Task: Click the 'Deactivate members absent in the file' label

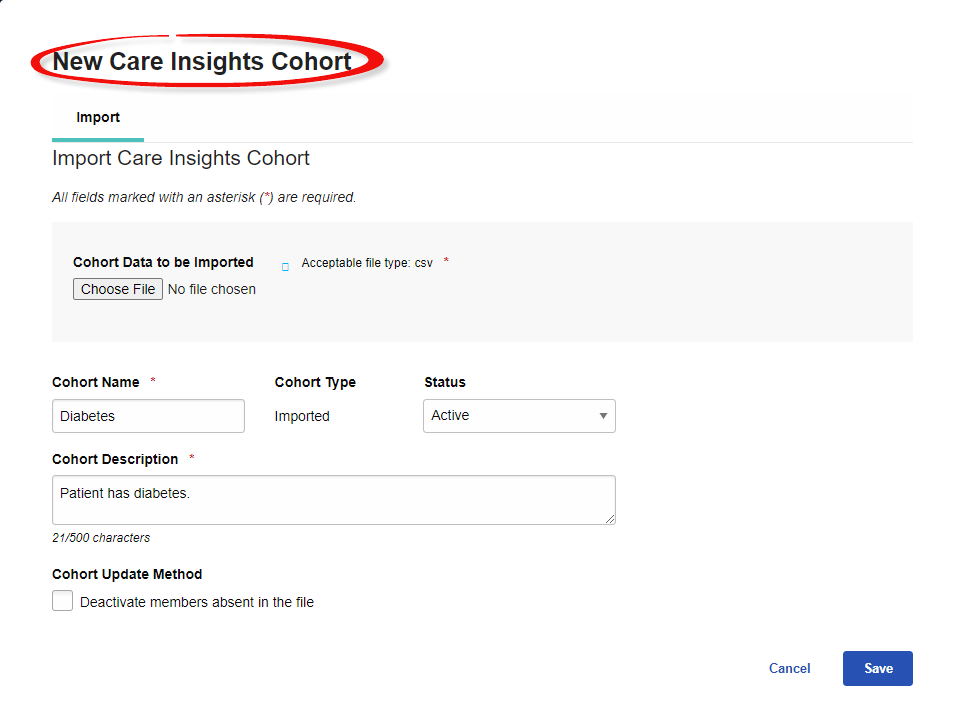Action: pyautogui.click(x=197, y=602)
